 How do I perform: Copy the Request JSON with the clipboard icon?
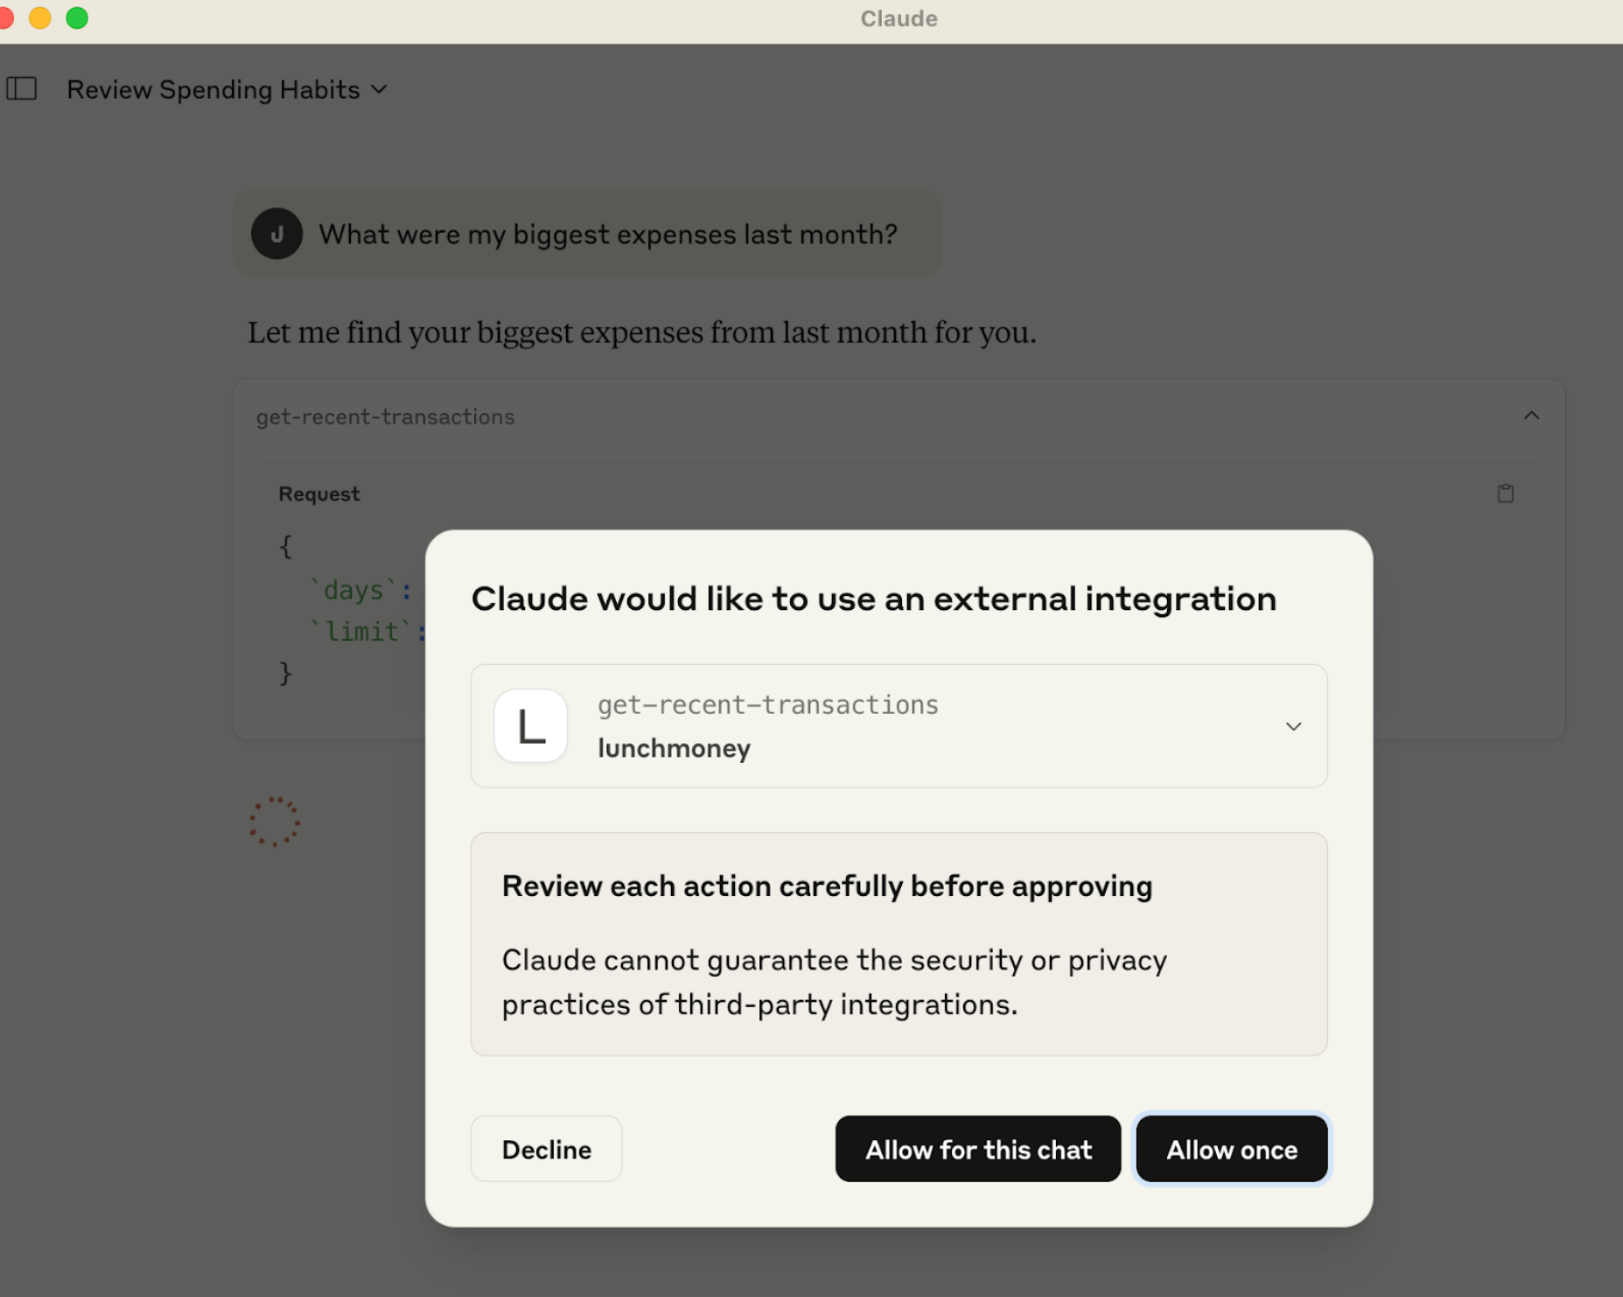coord(1505,493)
